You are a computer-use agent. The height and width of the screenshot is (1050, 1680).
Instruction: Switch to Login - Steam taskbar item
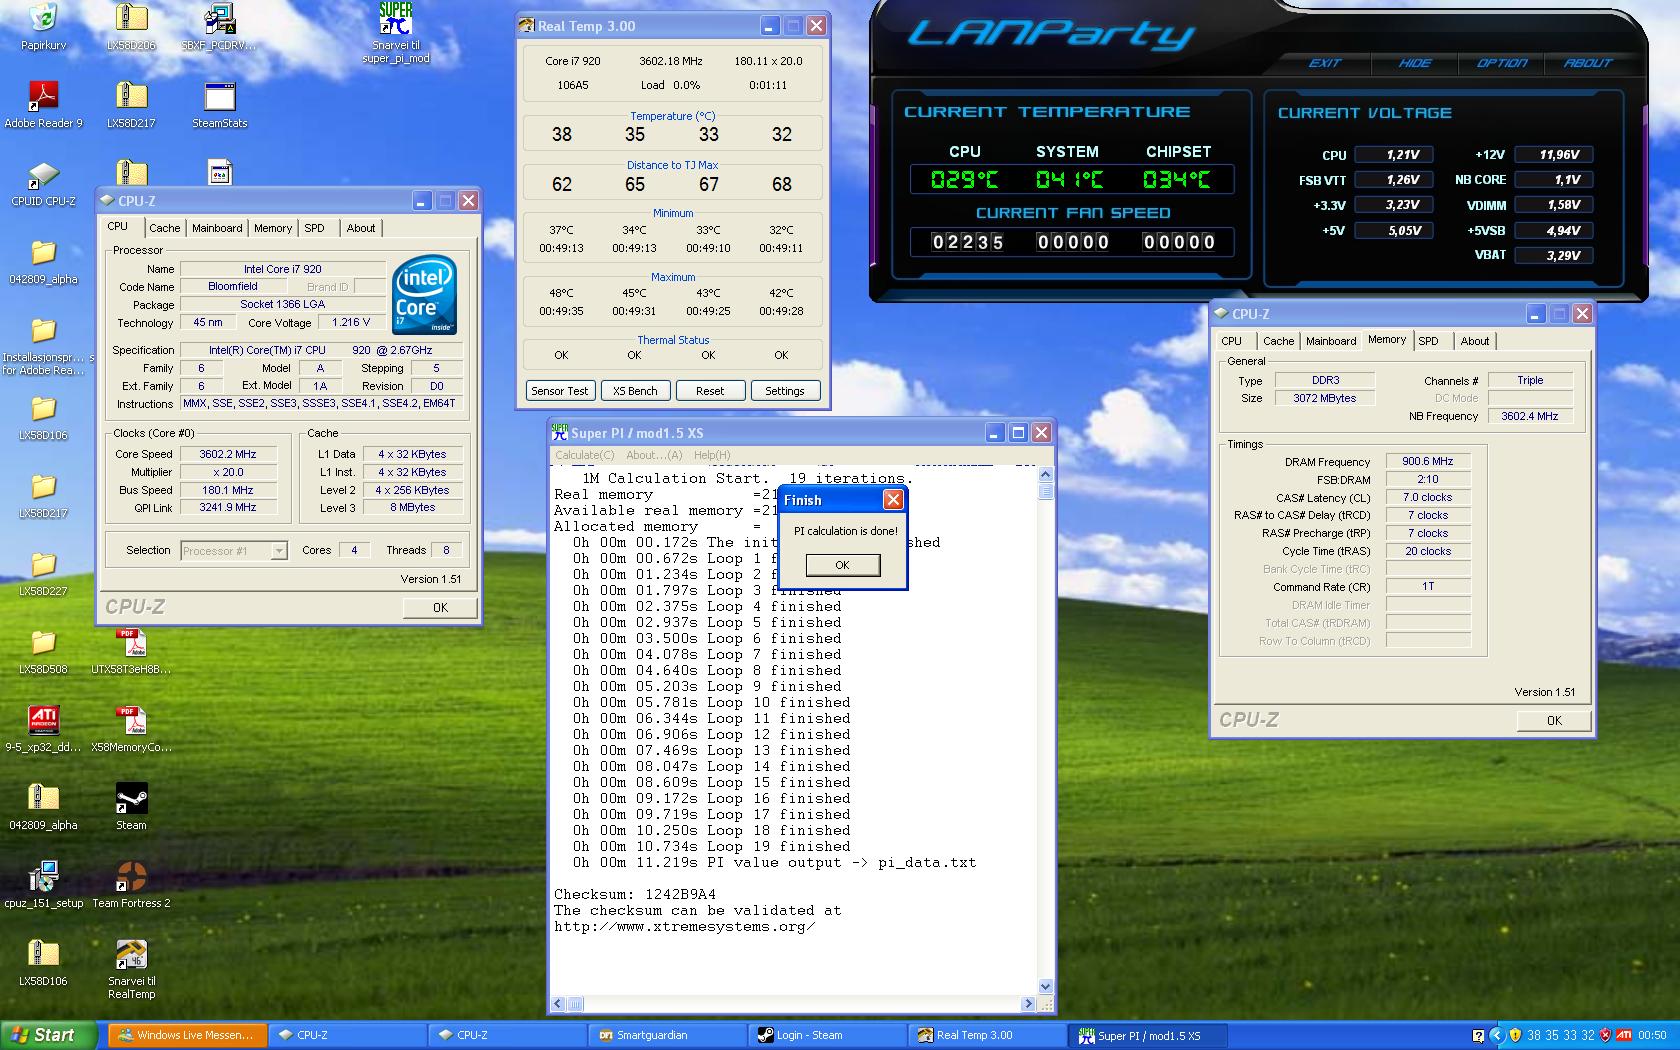pos(826,1035)
